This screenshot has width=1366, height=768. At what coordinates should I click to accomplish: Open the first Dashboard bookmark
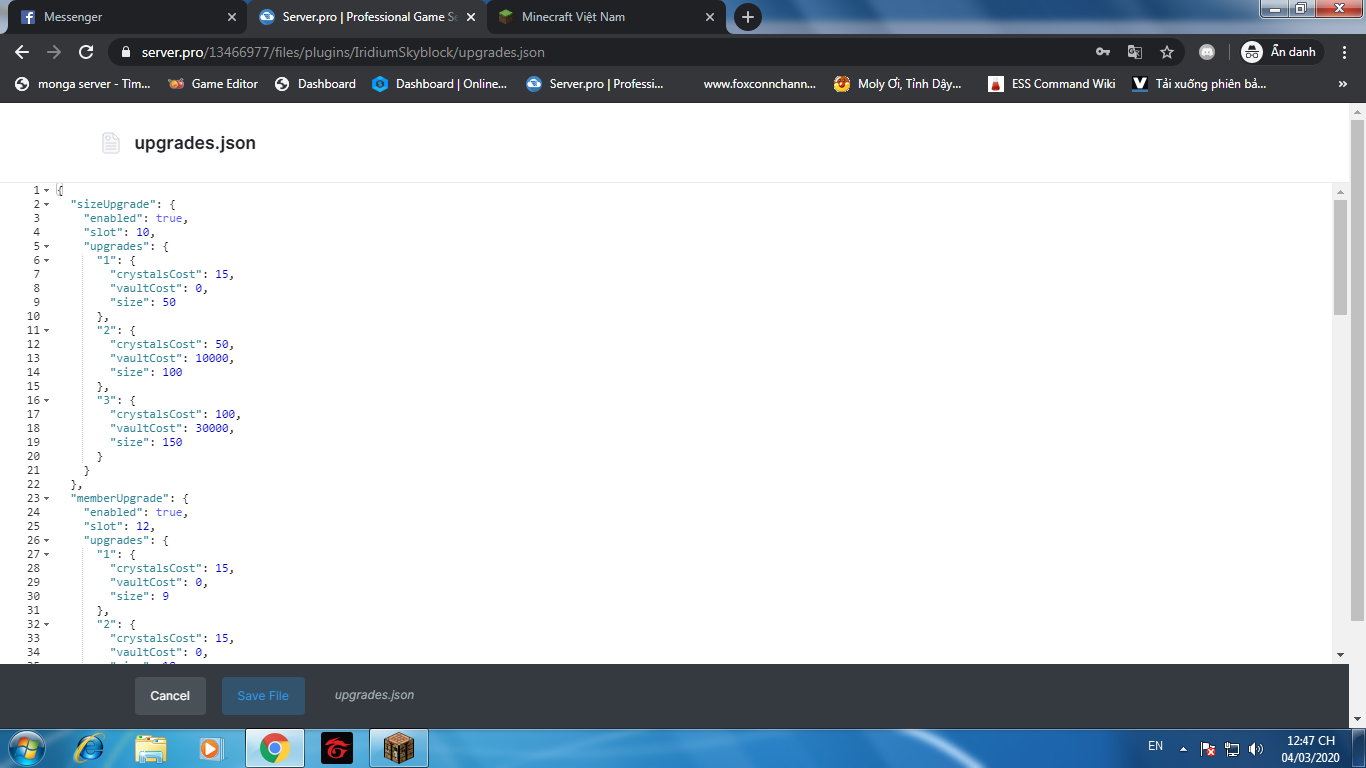click(x=315, y=84)
